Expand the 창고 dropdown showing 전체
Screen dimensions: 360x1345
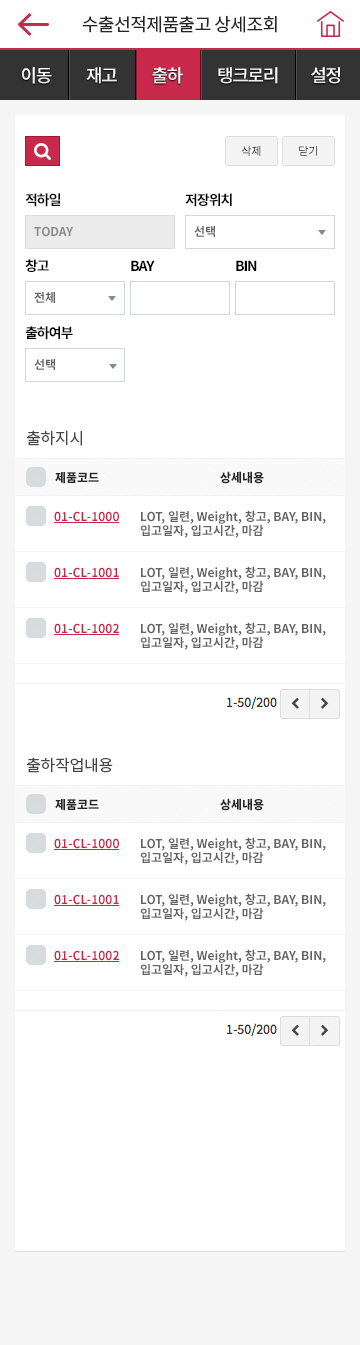75,298
